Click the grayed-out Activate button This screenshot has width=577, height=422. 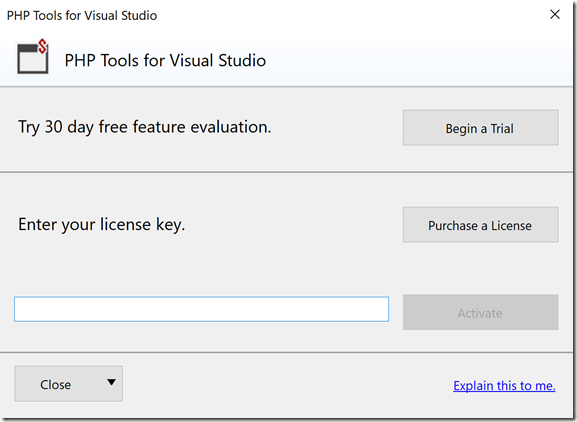pos(480,312)
